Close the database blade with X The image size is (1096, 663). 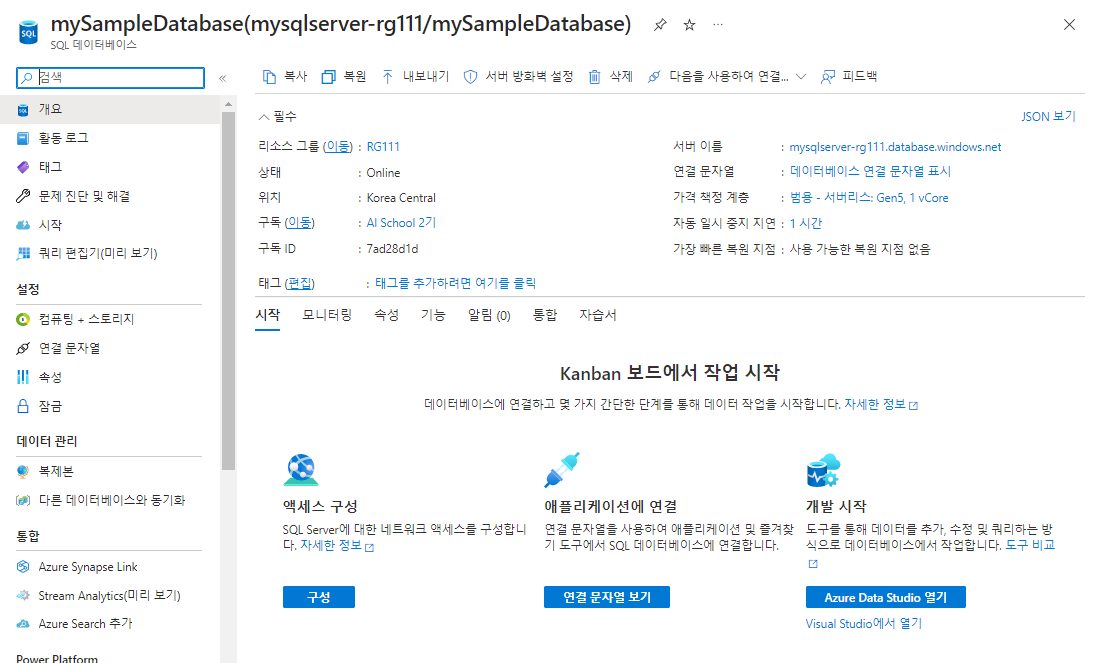[1069, 25]
